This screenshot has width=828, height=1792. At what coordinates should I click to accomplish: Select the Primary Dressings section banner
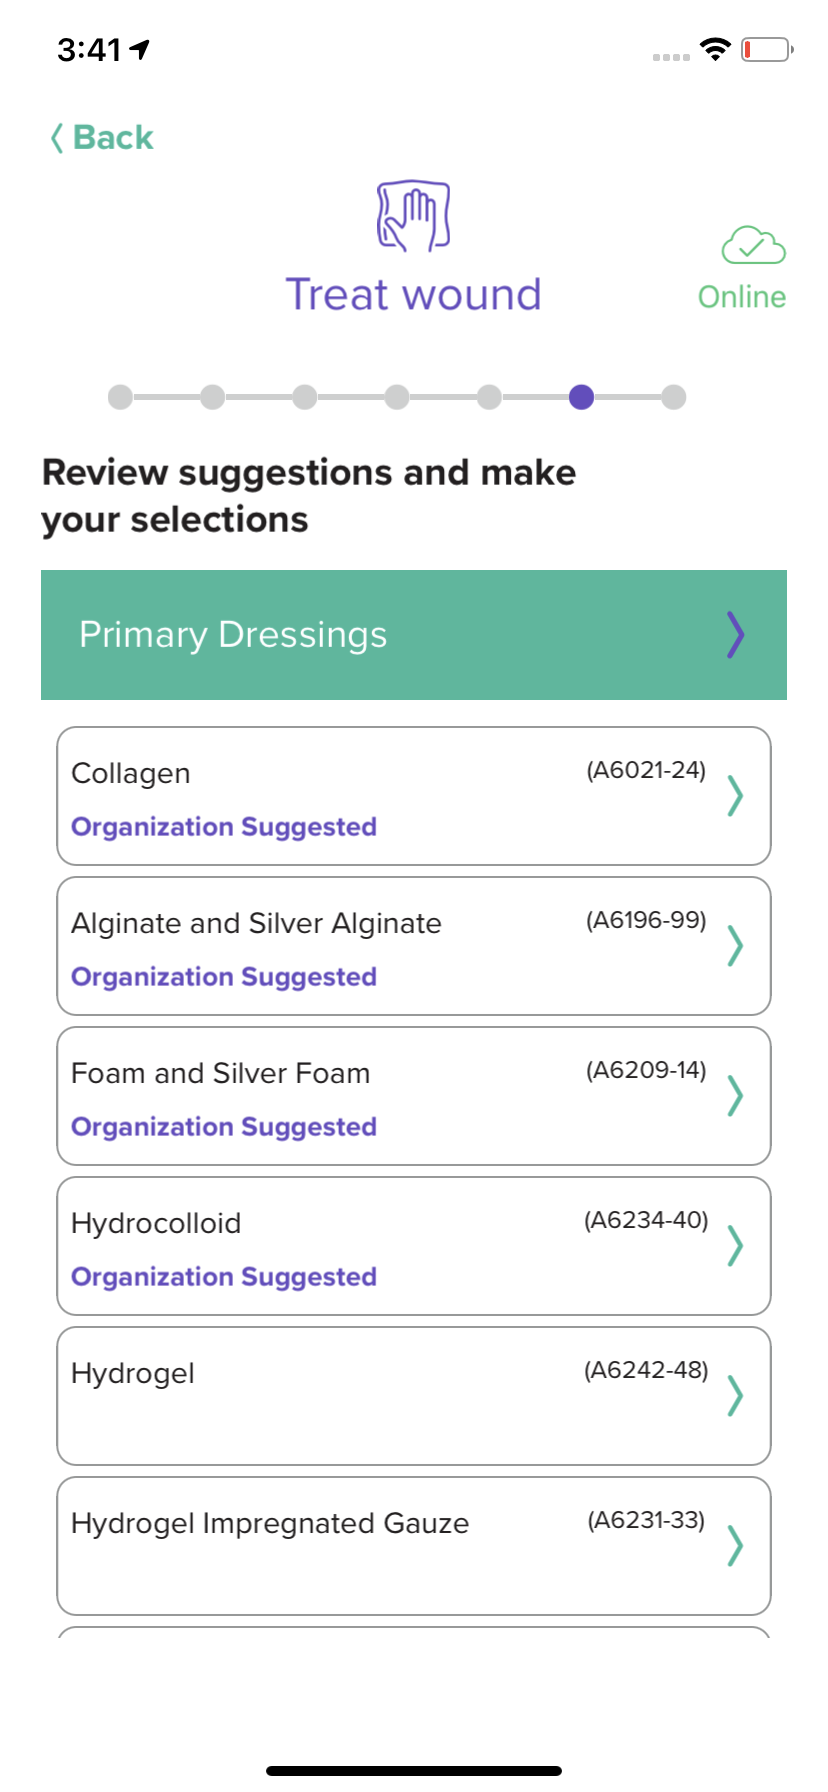pyautogui.click(x=414, y=635)
